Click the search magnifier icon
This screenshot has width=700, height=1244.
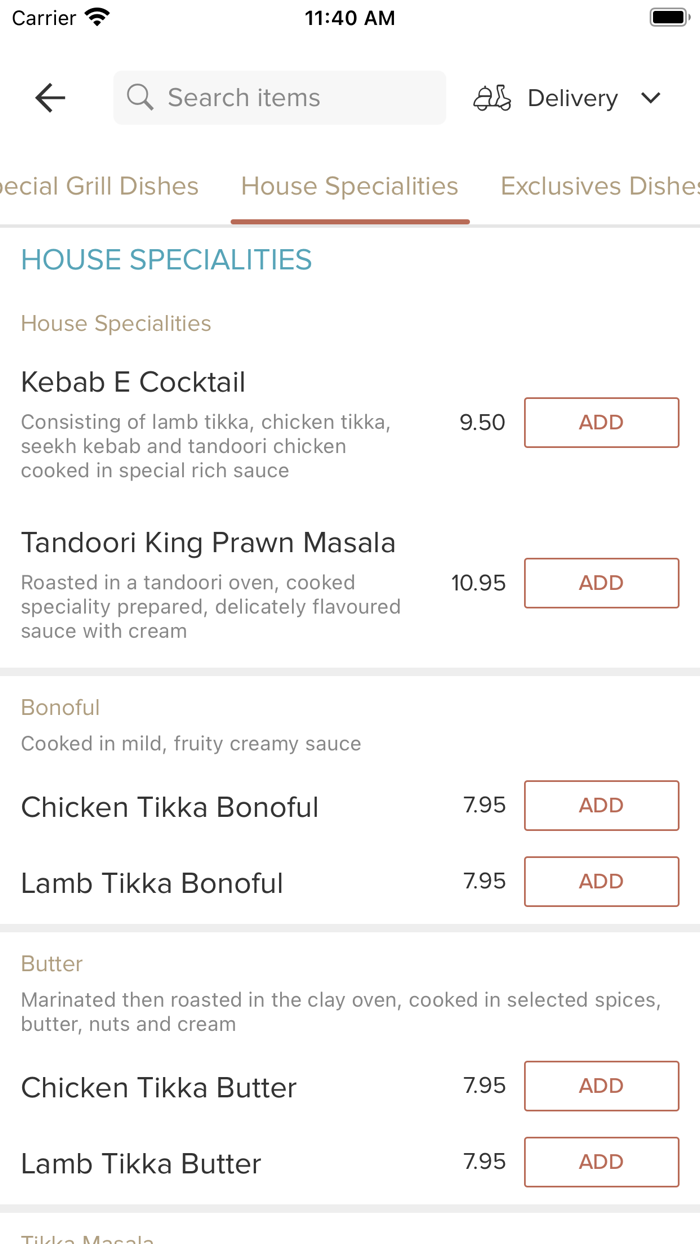pos(140,97)
